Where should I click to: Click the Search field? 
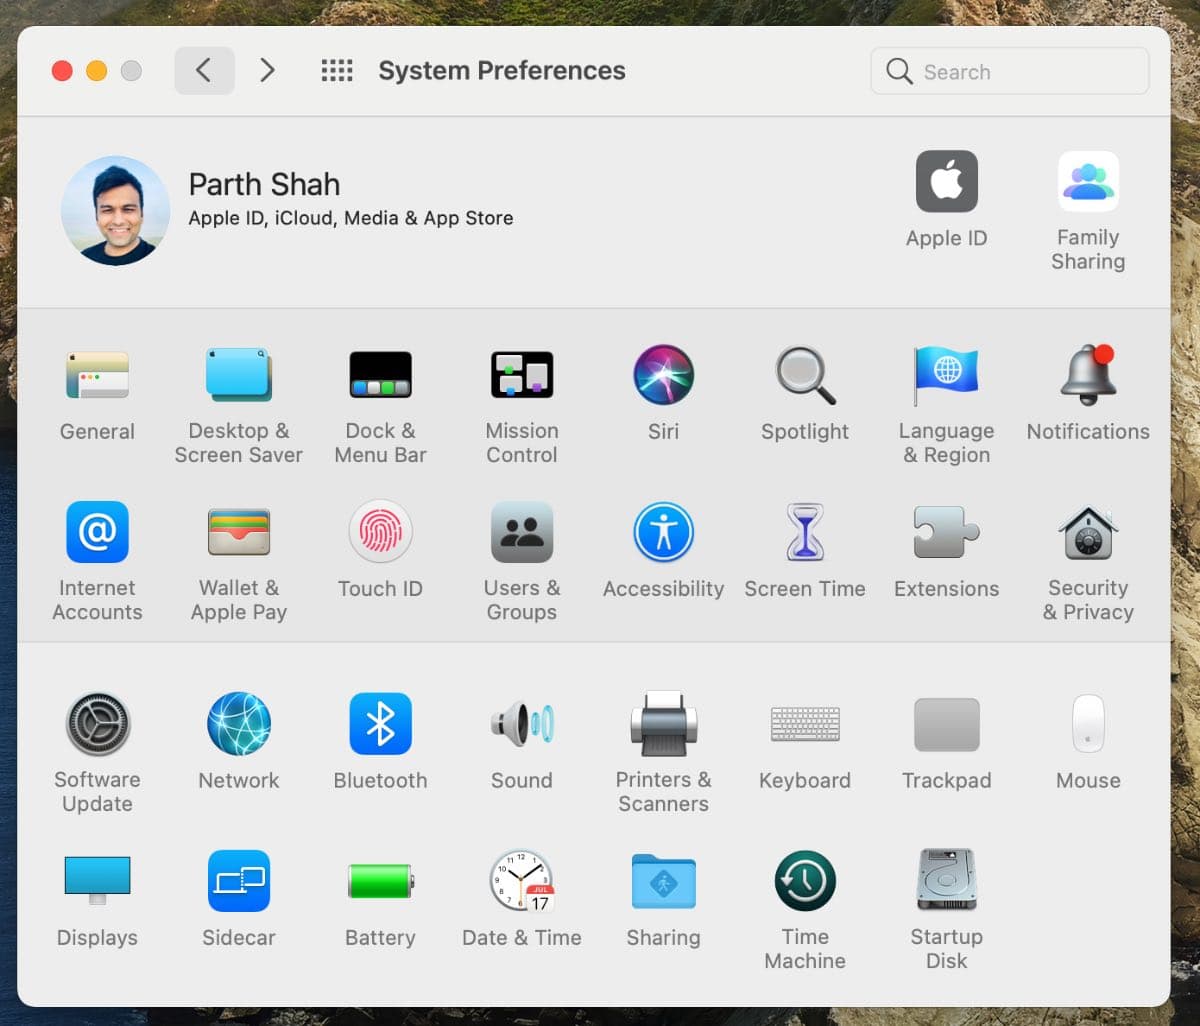[1010, 72]
